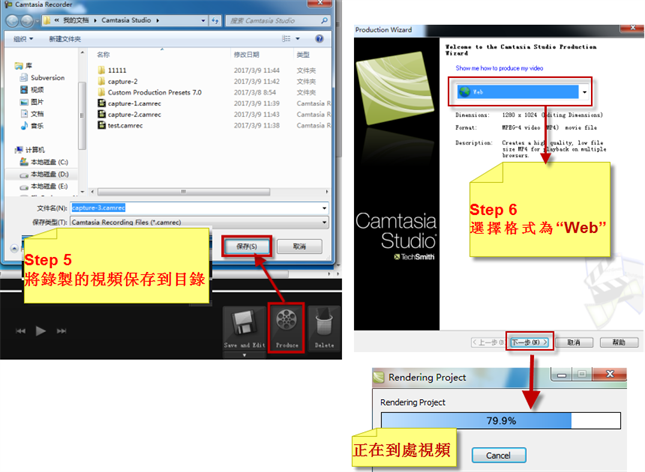
Task: Click the Save and Edit floppy icon
Action: (242, 323)
